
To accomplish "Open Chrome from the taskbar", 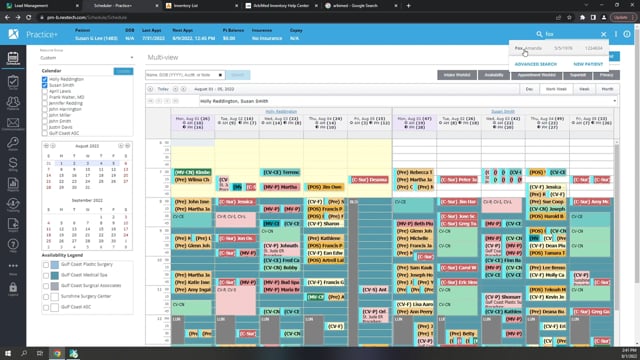I will tap(57, 353).
